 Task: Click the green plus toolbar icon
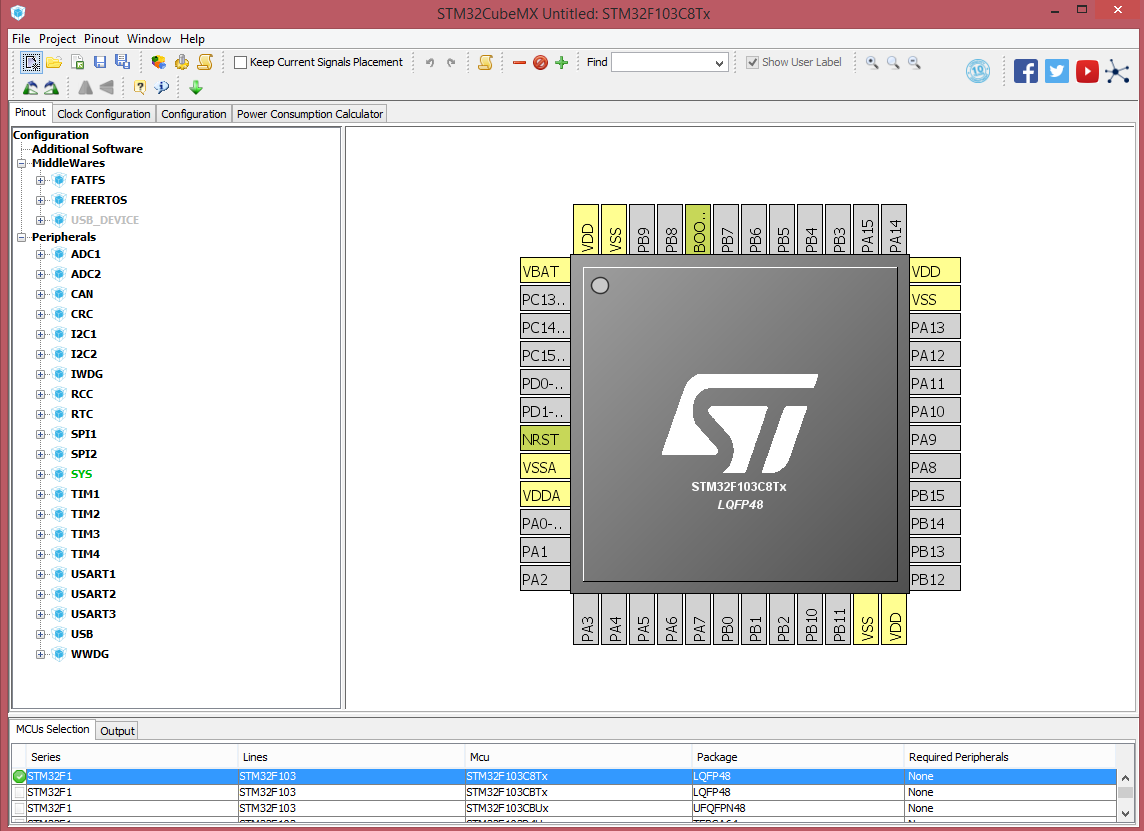click(561, 63)
